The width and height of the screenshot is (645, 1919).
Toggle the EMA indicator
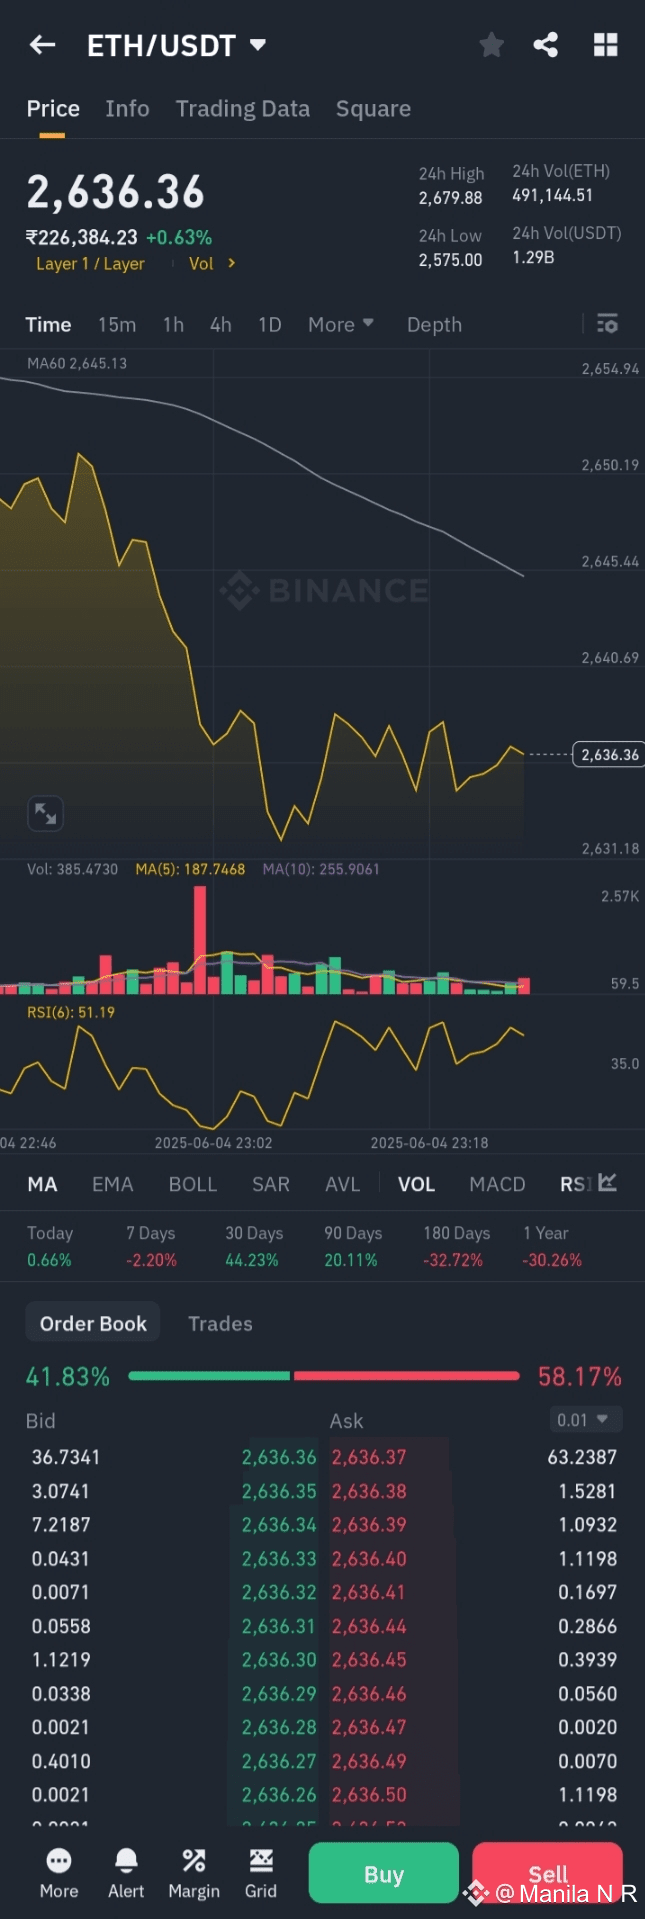[x=112, y=1184]
